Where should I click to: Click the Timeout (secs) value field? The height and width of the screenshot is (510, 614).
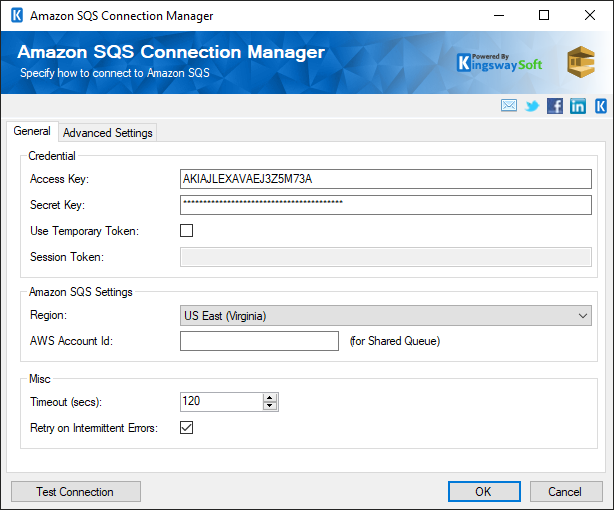point(222,402)
